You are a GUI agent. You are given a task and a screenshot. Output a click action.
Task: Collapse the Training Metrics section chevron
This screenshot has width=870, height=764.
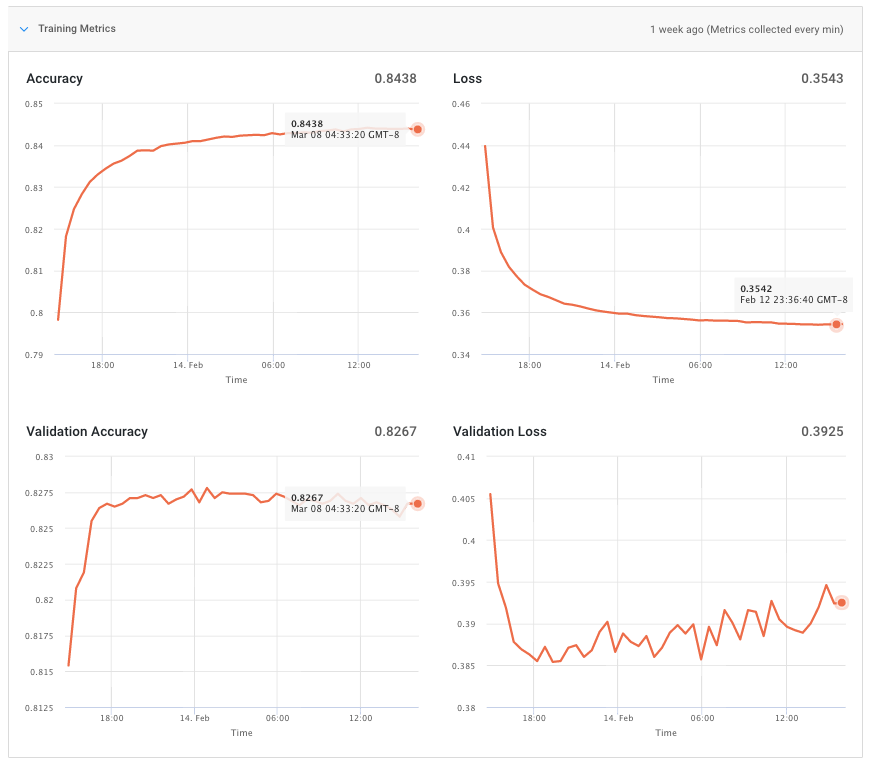24,29
